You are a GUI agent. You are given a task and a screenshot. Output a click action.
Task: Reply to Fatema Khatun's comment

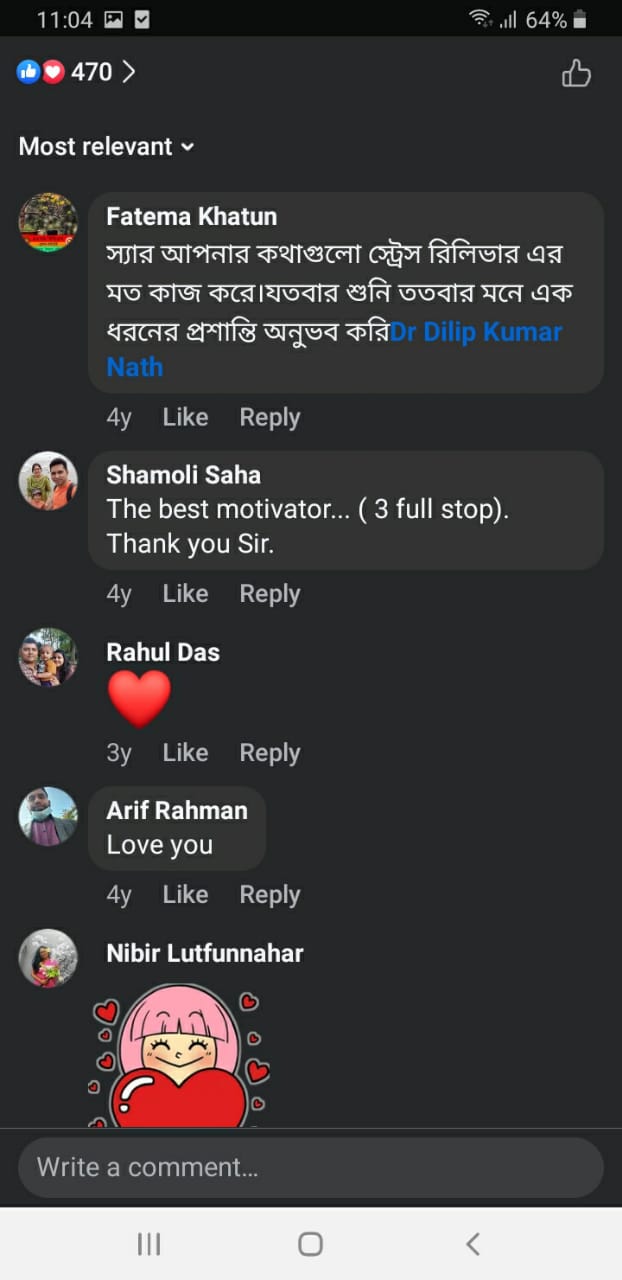coord(269,417)
